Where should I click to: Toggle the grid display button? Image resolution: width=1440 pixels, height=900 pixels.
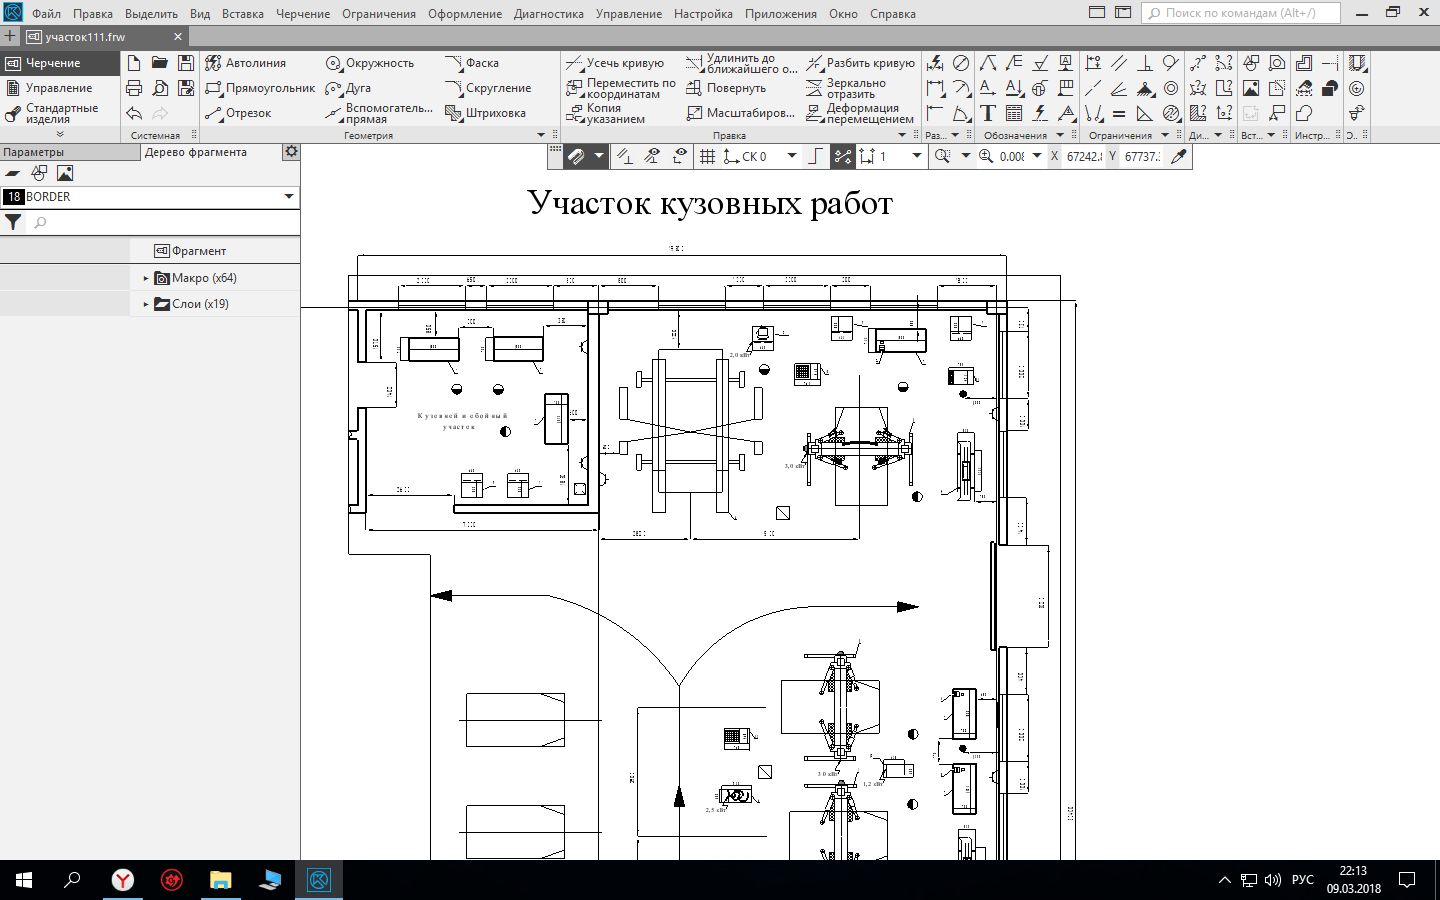(707, 156)
